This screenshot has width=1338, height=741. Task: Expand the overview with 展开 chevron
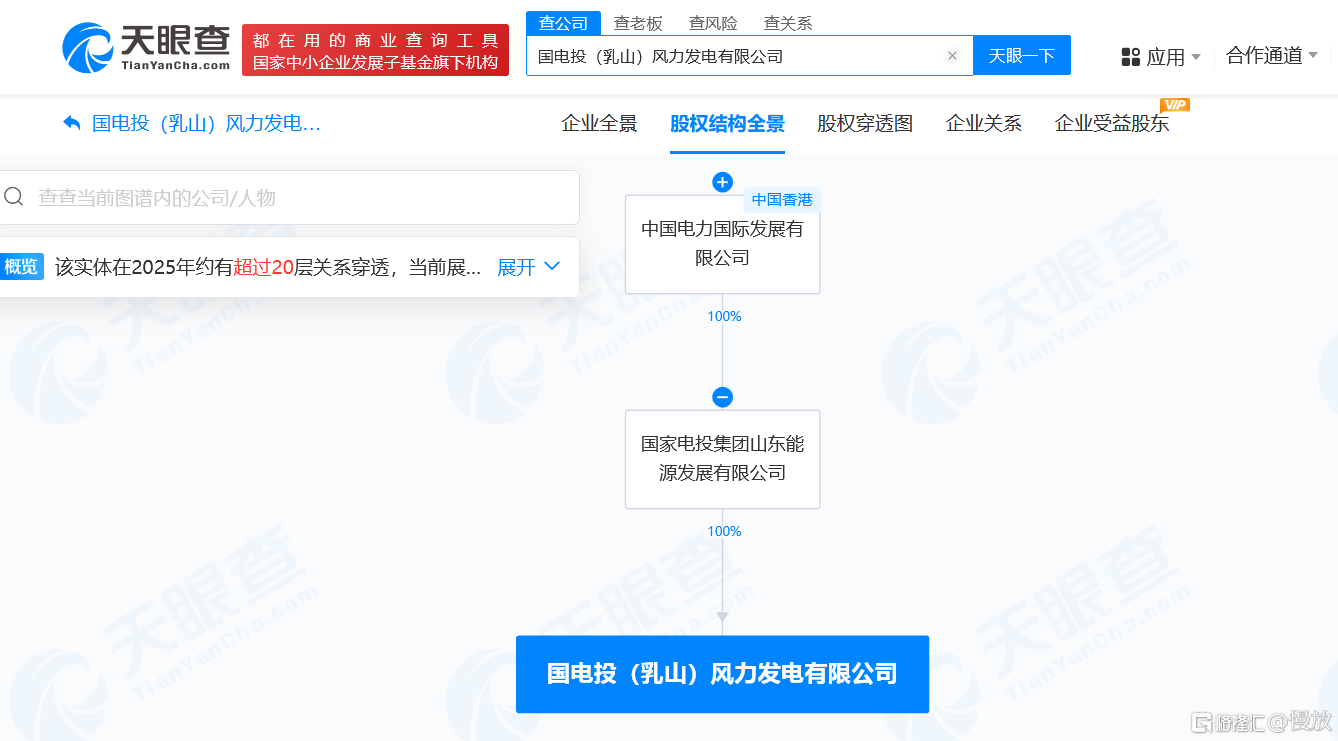tap(529, 267)
